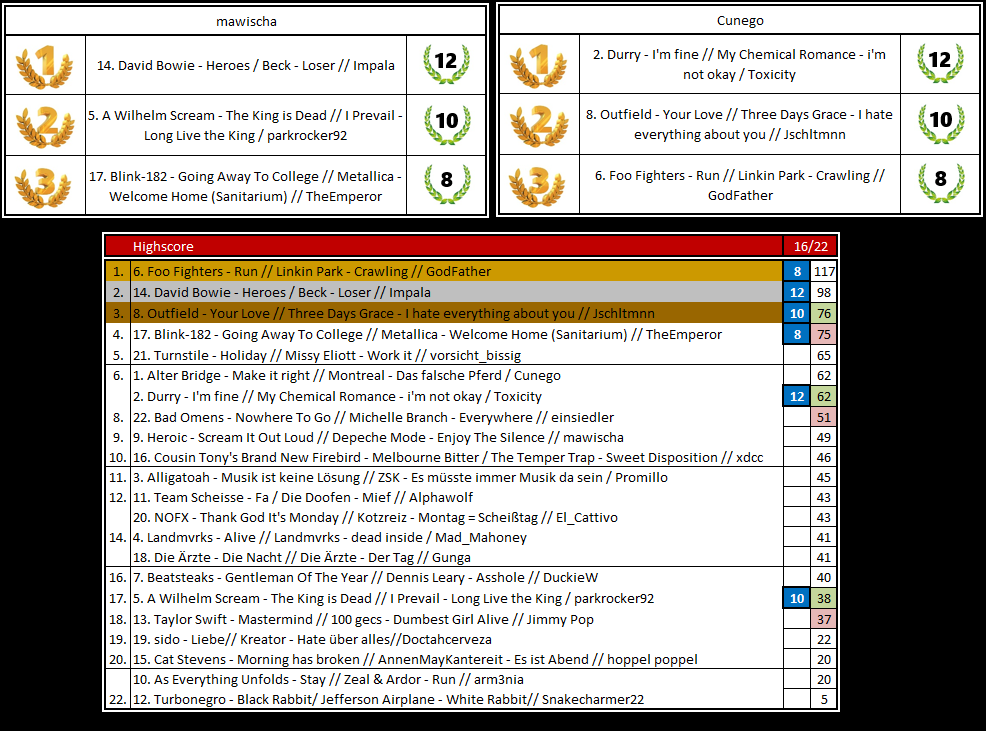Select Blink-182 entry in mawischa's table

click(246, 186)
